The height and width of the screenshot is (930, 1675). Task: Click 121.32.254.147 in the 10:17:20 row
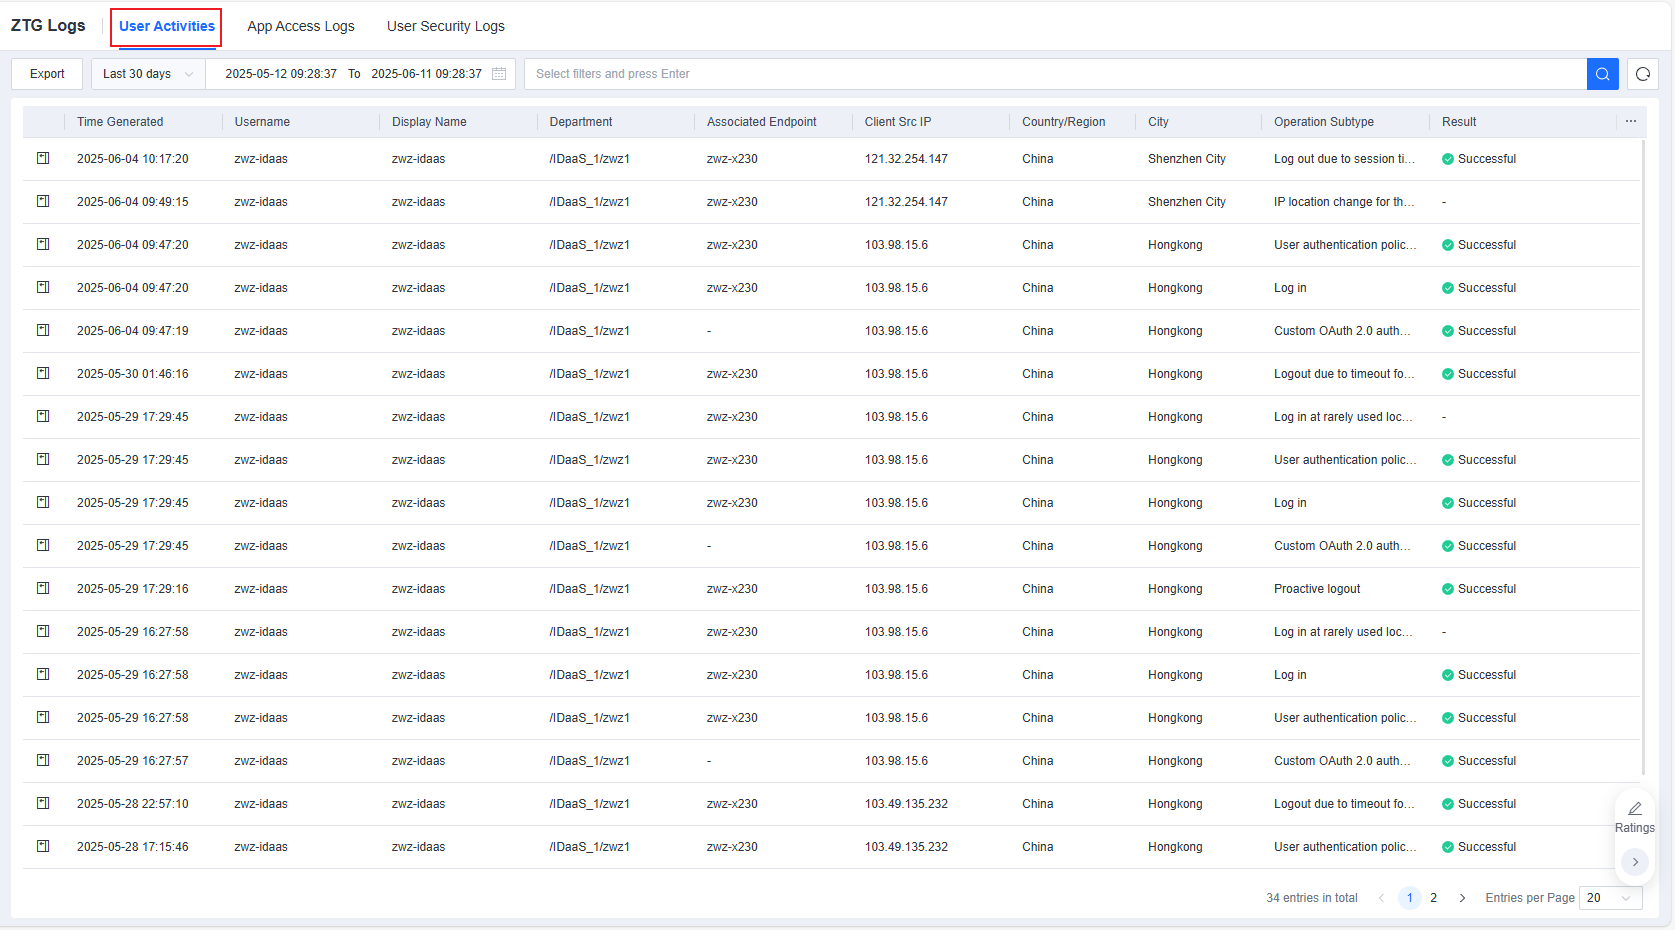(906, 159)
